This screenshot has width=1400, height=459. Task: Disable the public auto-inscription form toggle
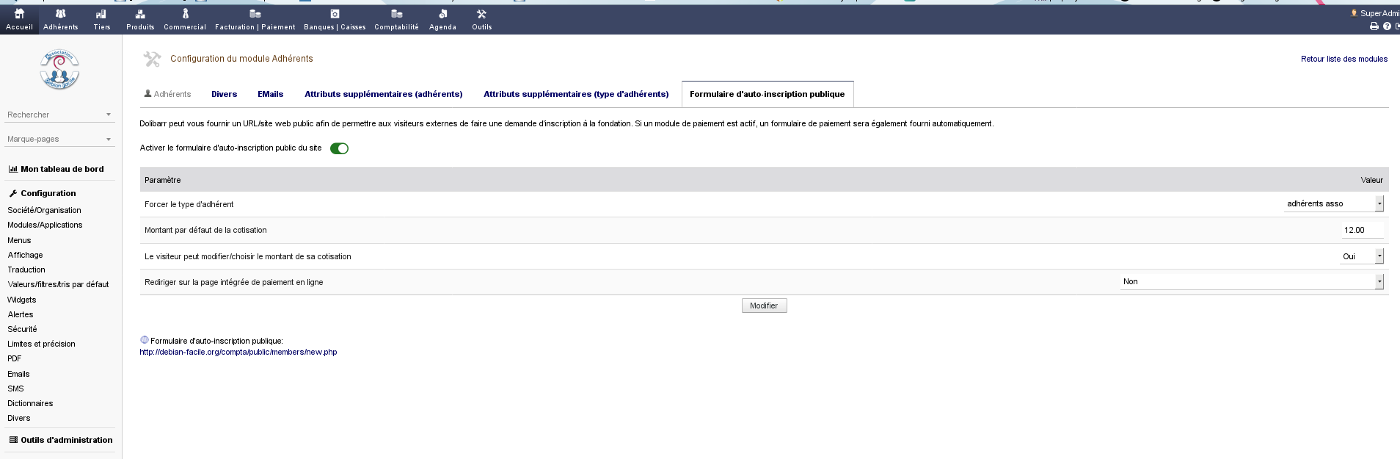tap(339, 148)
